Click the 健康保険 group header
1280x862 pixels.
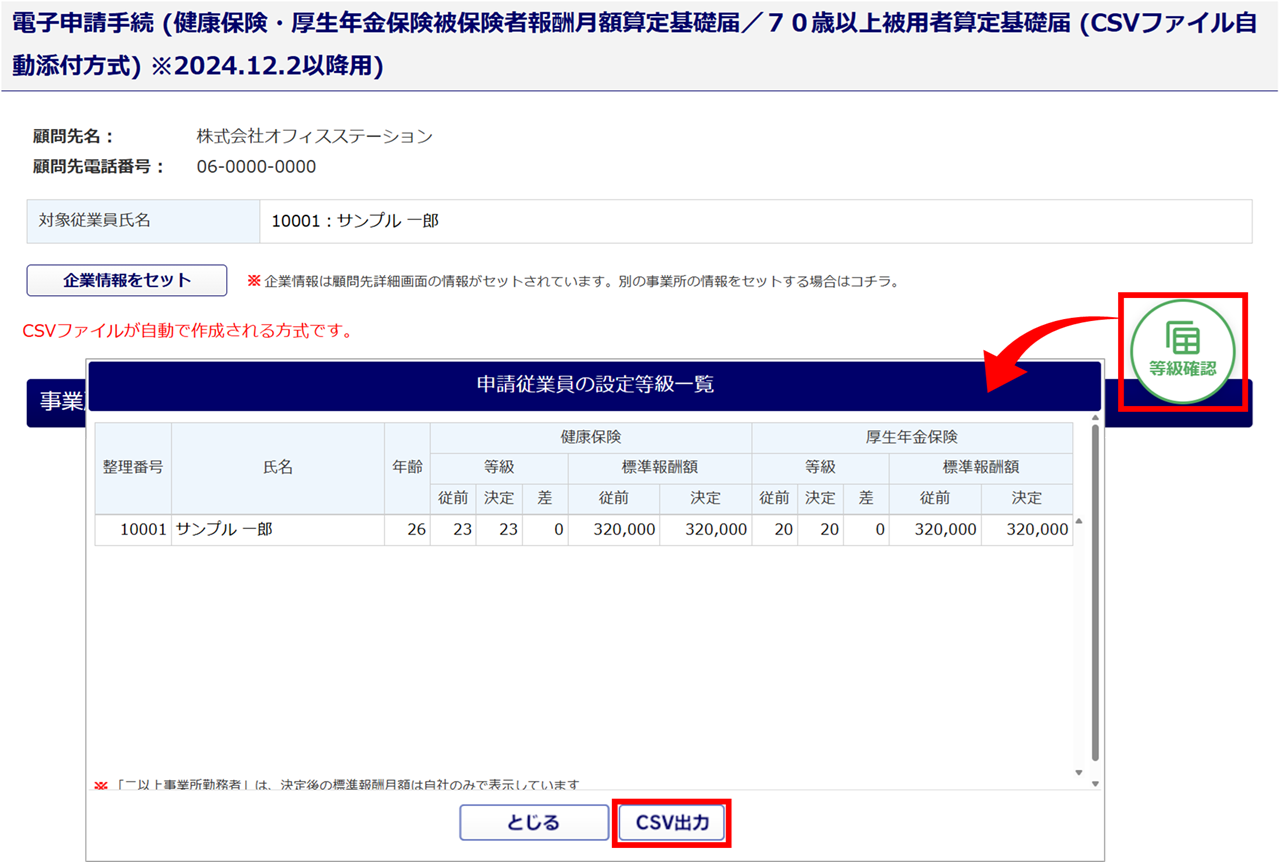pyautogui.click(x=590, y=437)
